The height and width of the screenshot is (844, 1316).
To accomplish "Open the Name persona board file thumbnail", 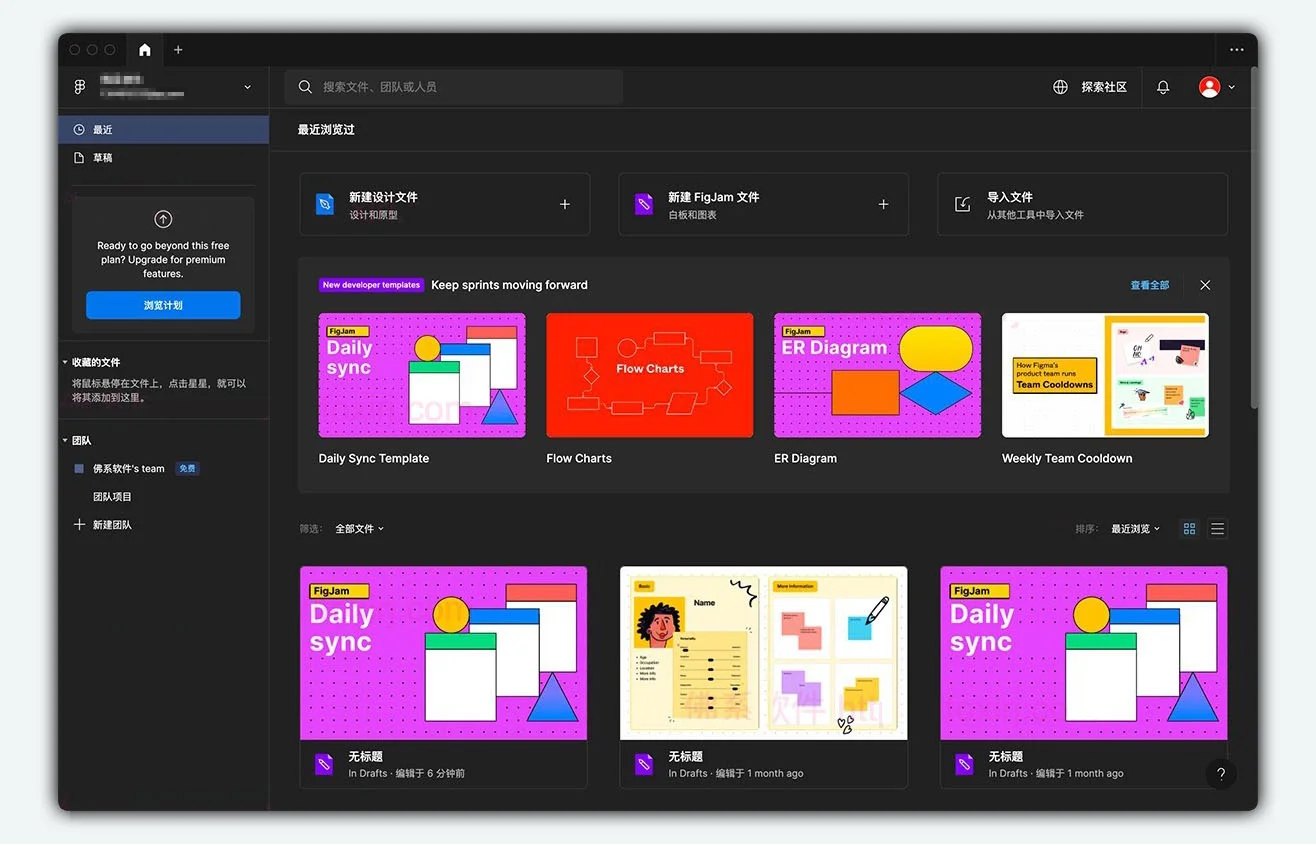I will [764, 653].
